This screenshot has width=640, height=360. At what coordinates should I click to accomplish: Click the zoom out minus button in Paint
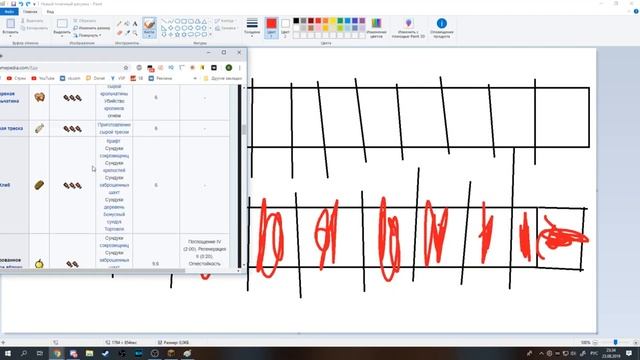click(x=596, y=342)
